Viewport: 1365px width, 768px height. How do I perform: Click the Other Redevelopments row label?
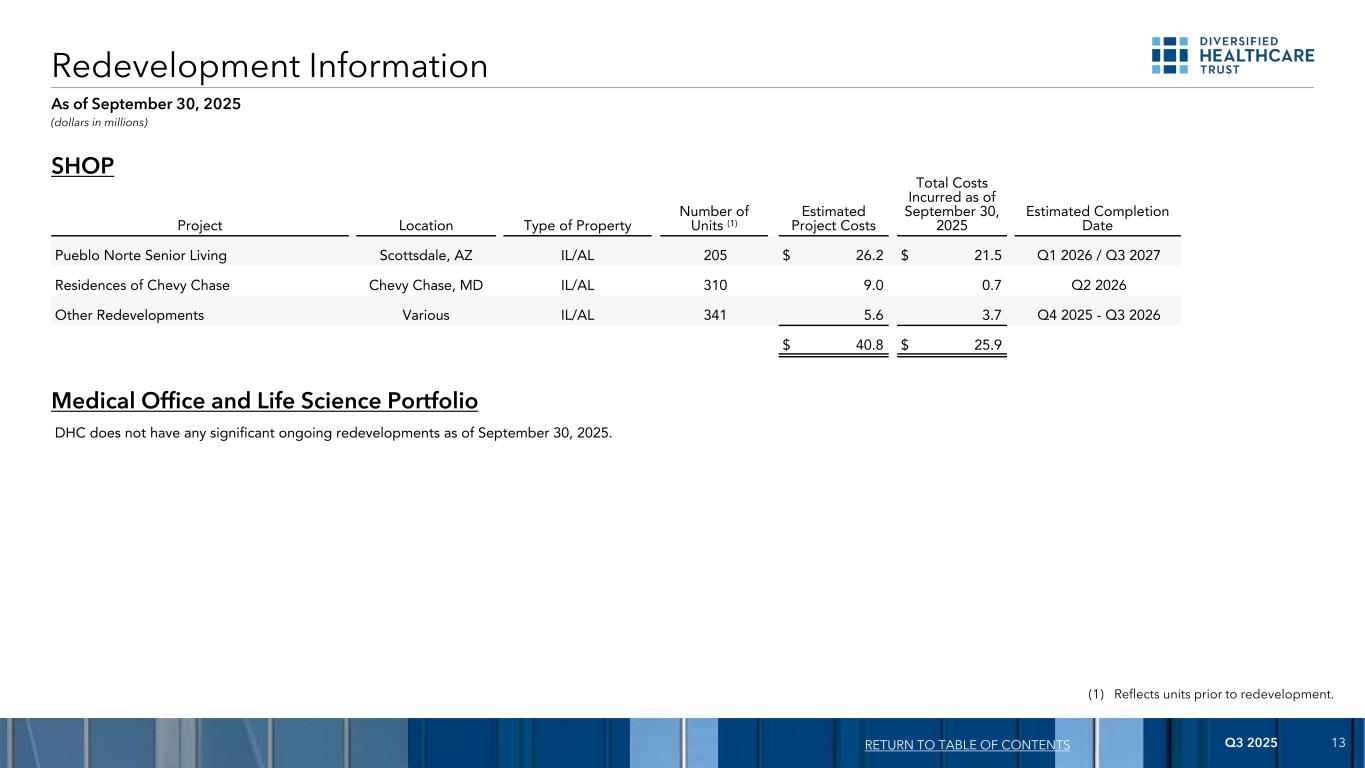click(129, 315)
